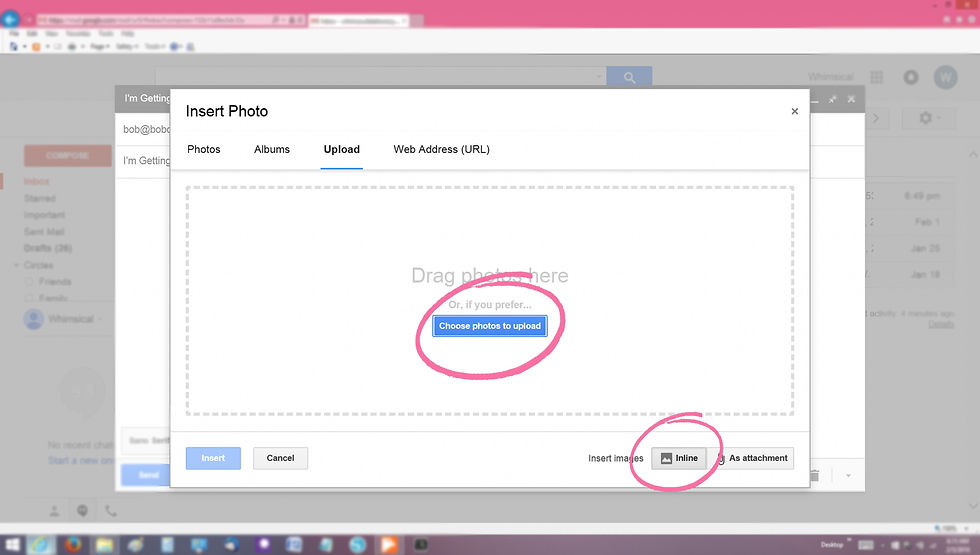Click the contacts person icon in chat bar
Viewport: 980px width, 555px height.
pos(54,511)
